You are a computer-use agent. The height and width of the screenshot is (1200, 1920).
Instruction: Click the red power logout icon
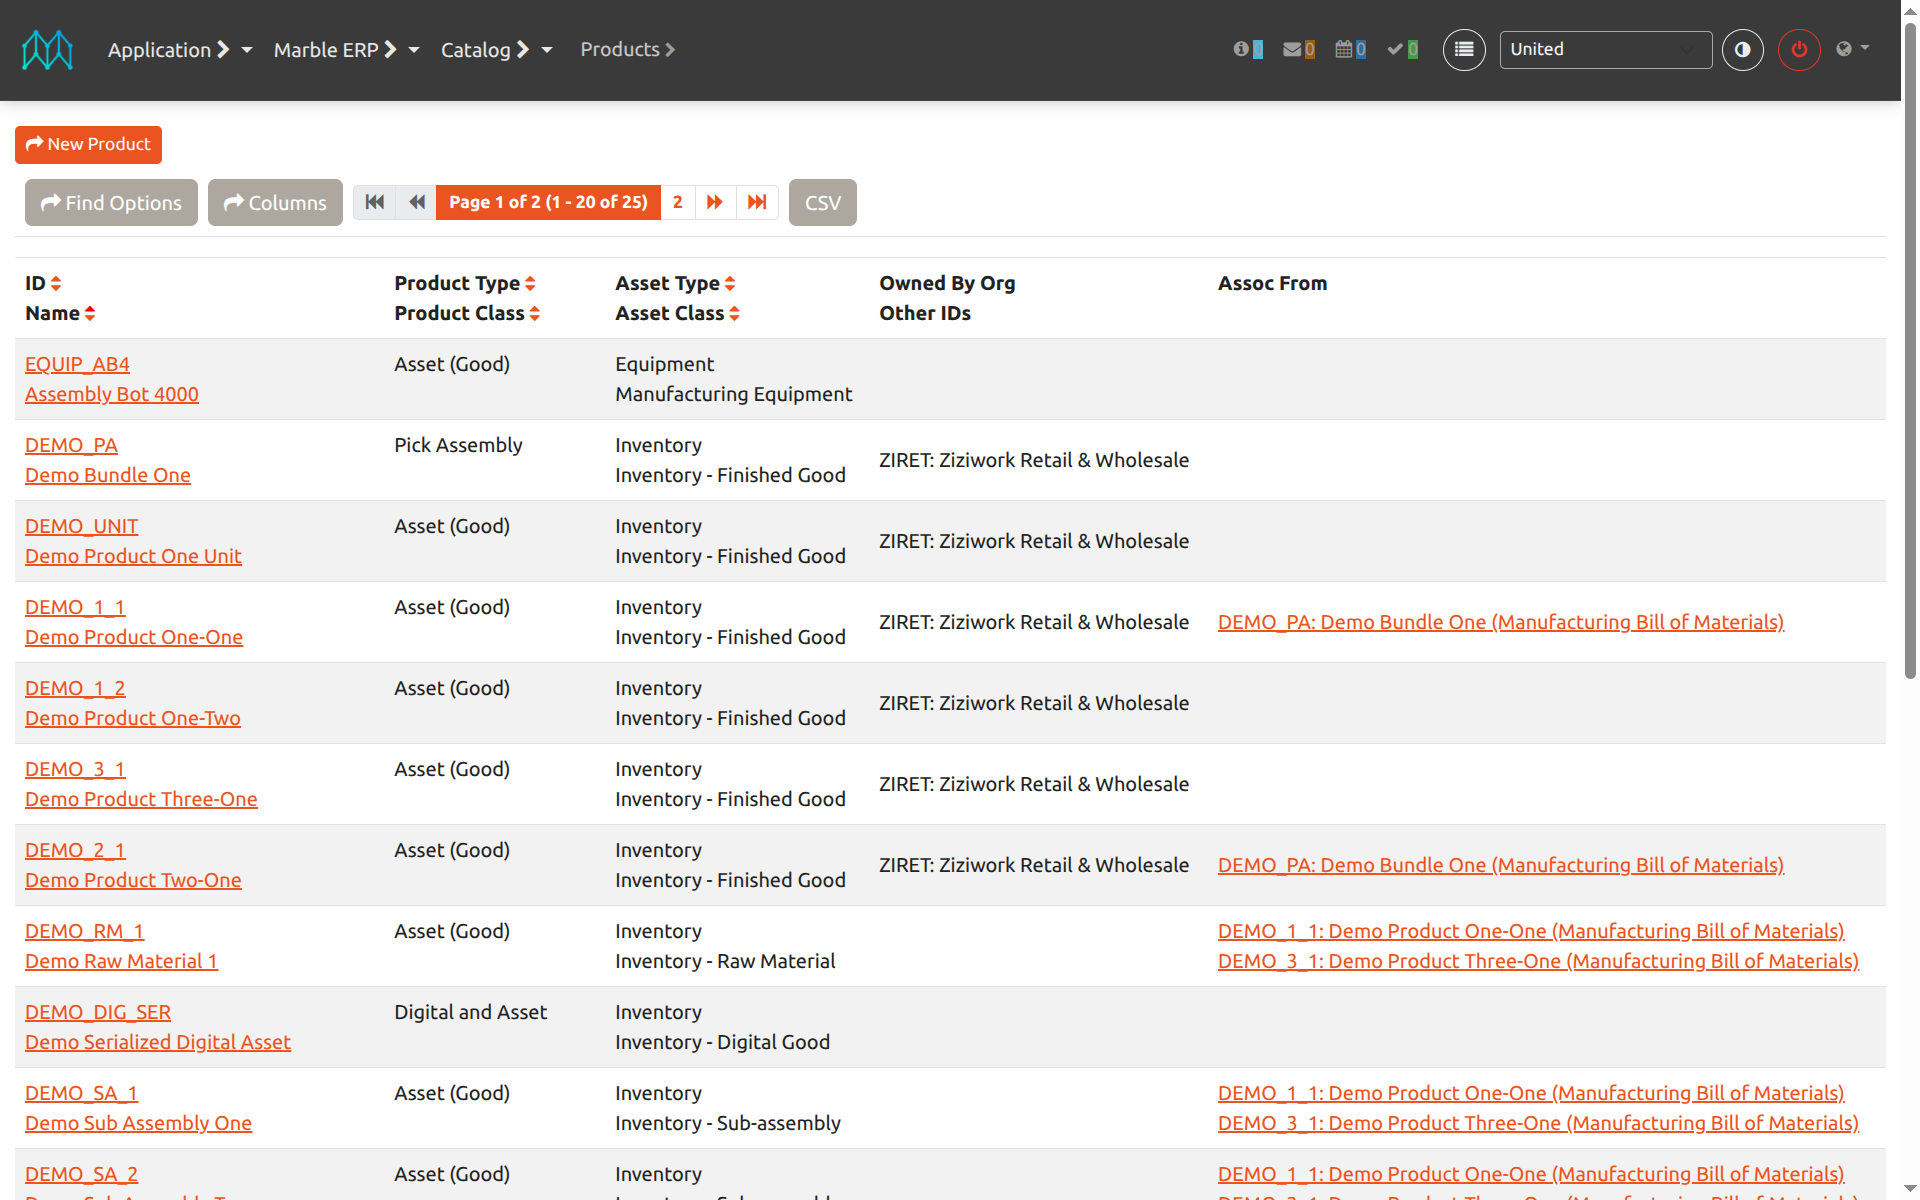coord(1798,50)
